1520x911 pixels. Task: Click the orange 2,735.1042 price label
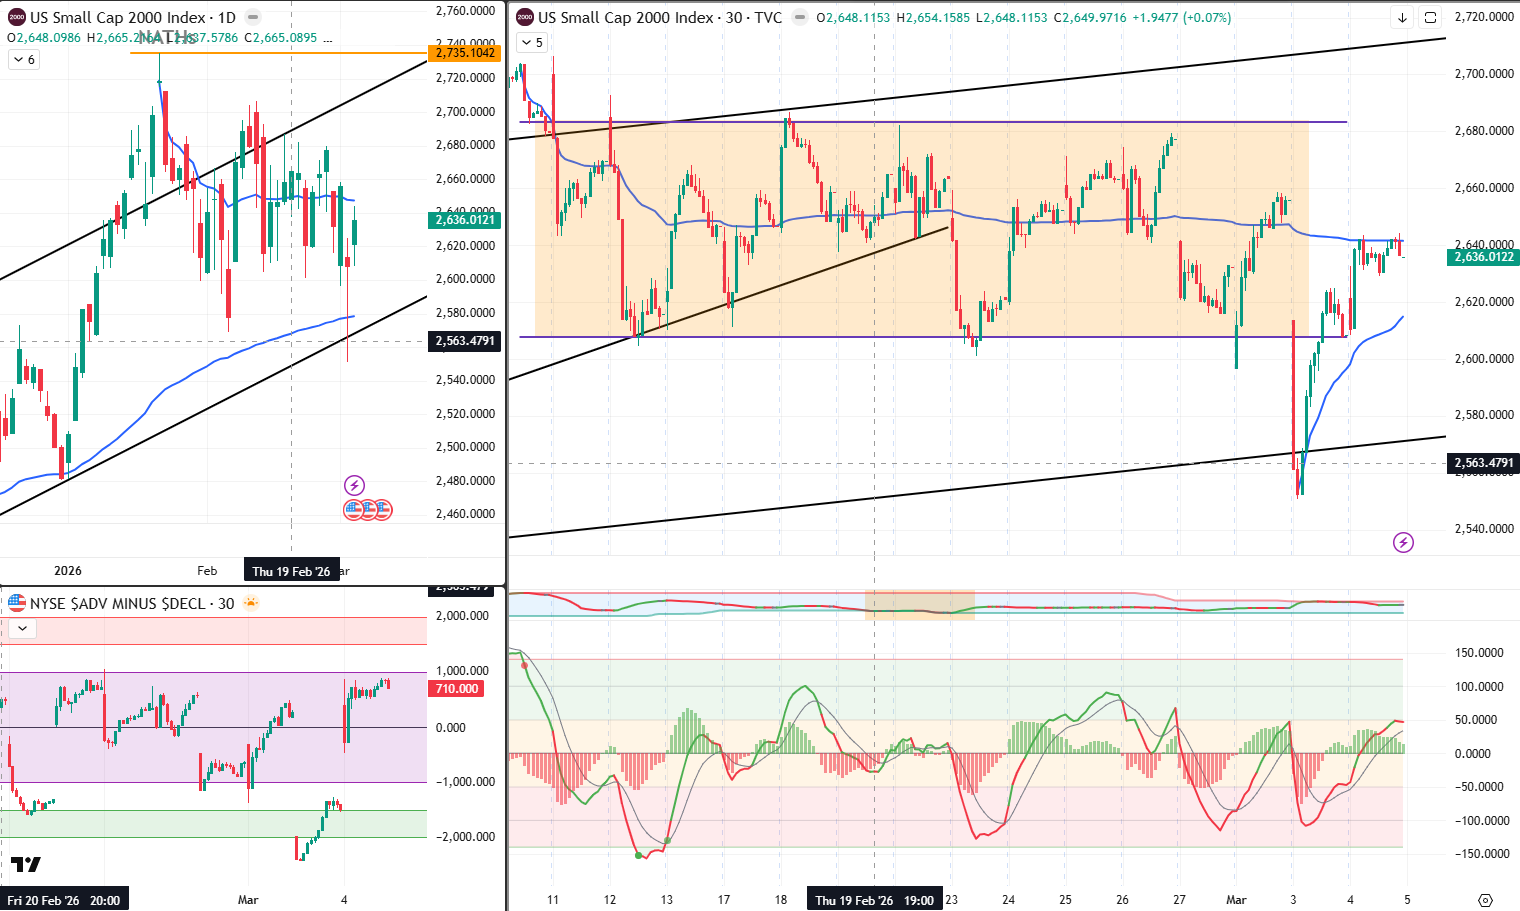(465, 53)
